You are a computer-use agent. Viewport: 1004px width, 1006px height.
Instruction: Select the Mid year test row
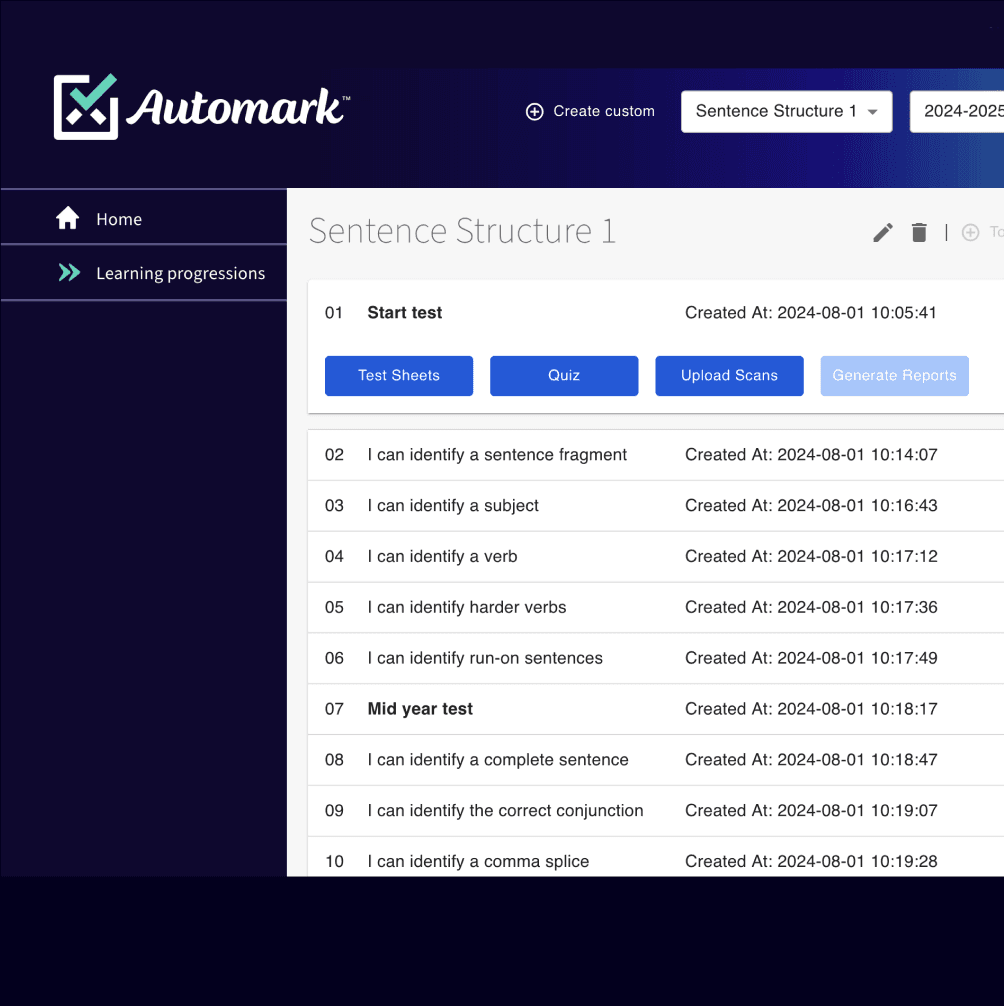click(419, 708)
